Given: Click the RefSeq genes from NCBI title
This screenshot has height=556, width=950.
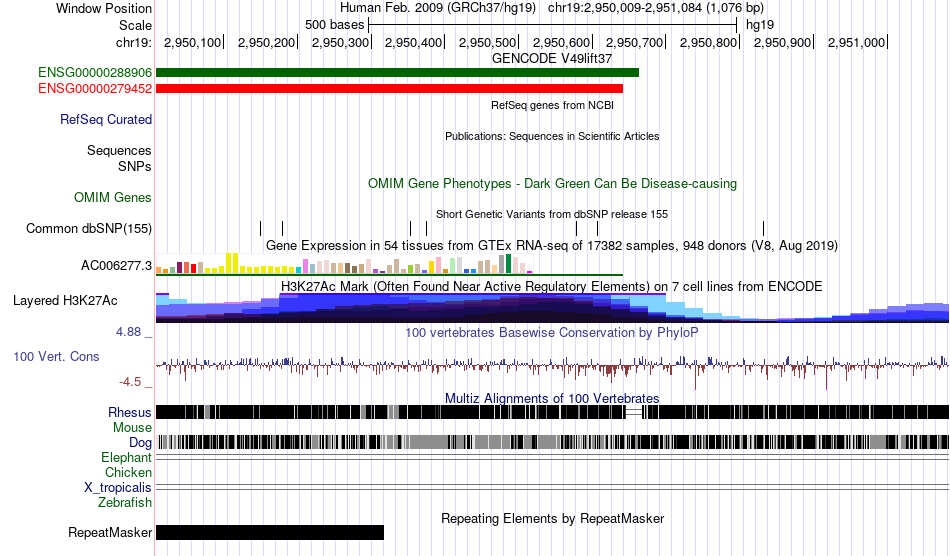Looking at the screenshot, I should coord(553,105).
